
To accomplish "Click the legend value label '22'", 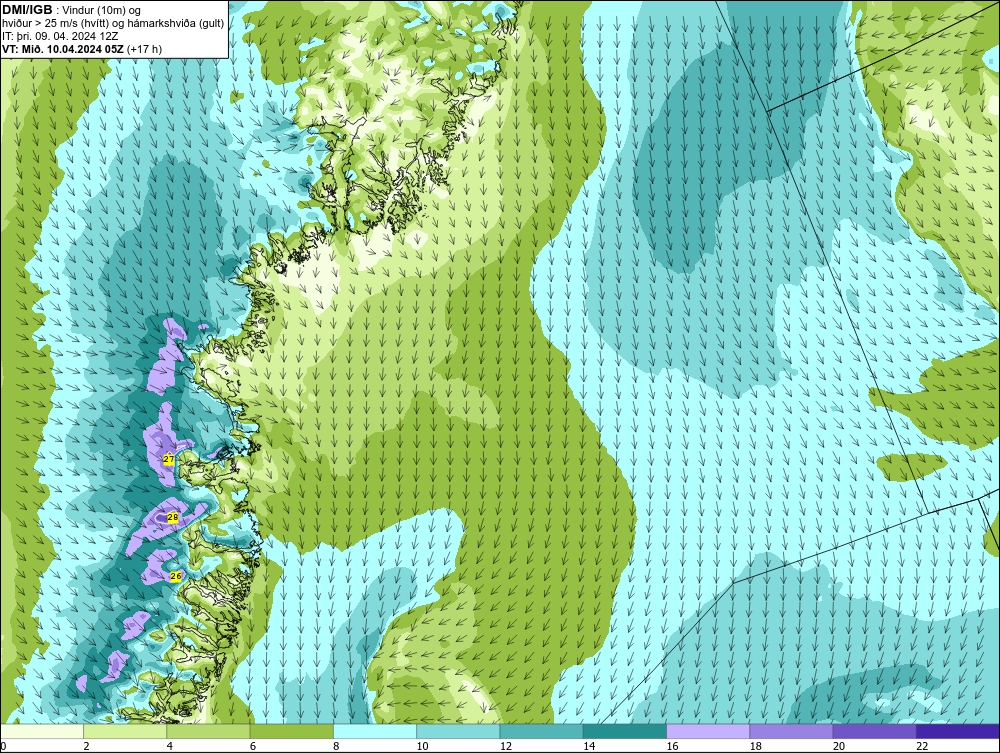I will (922, 747).
